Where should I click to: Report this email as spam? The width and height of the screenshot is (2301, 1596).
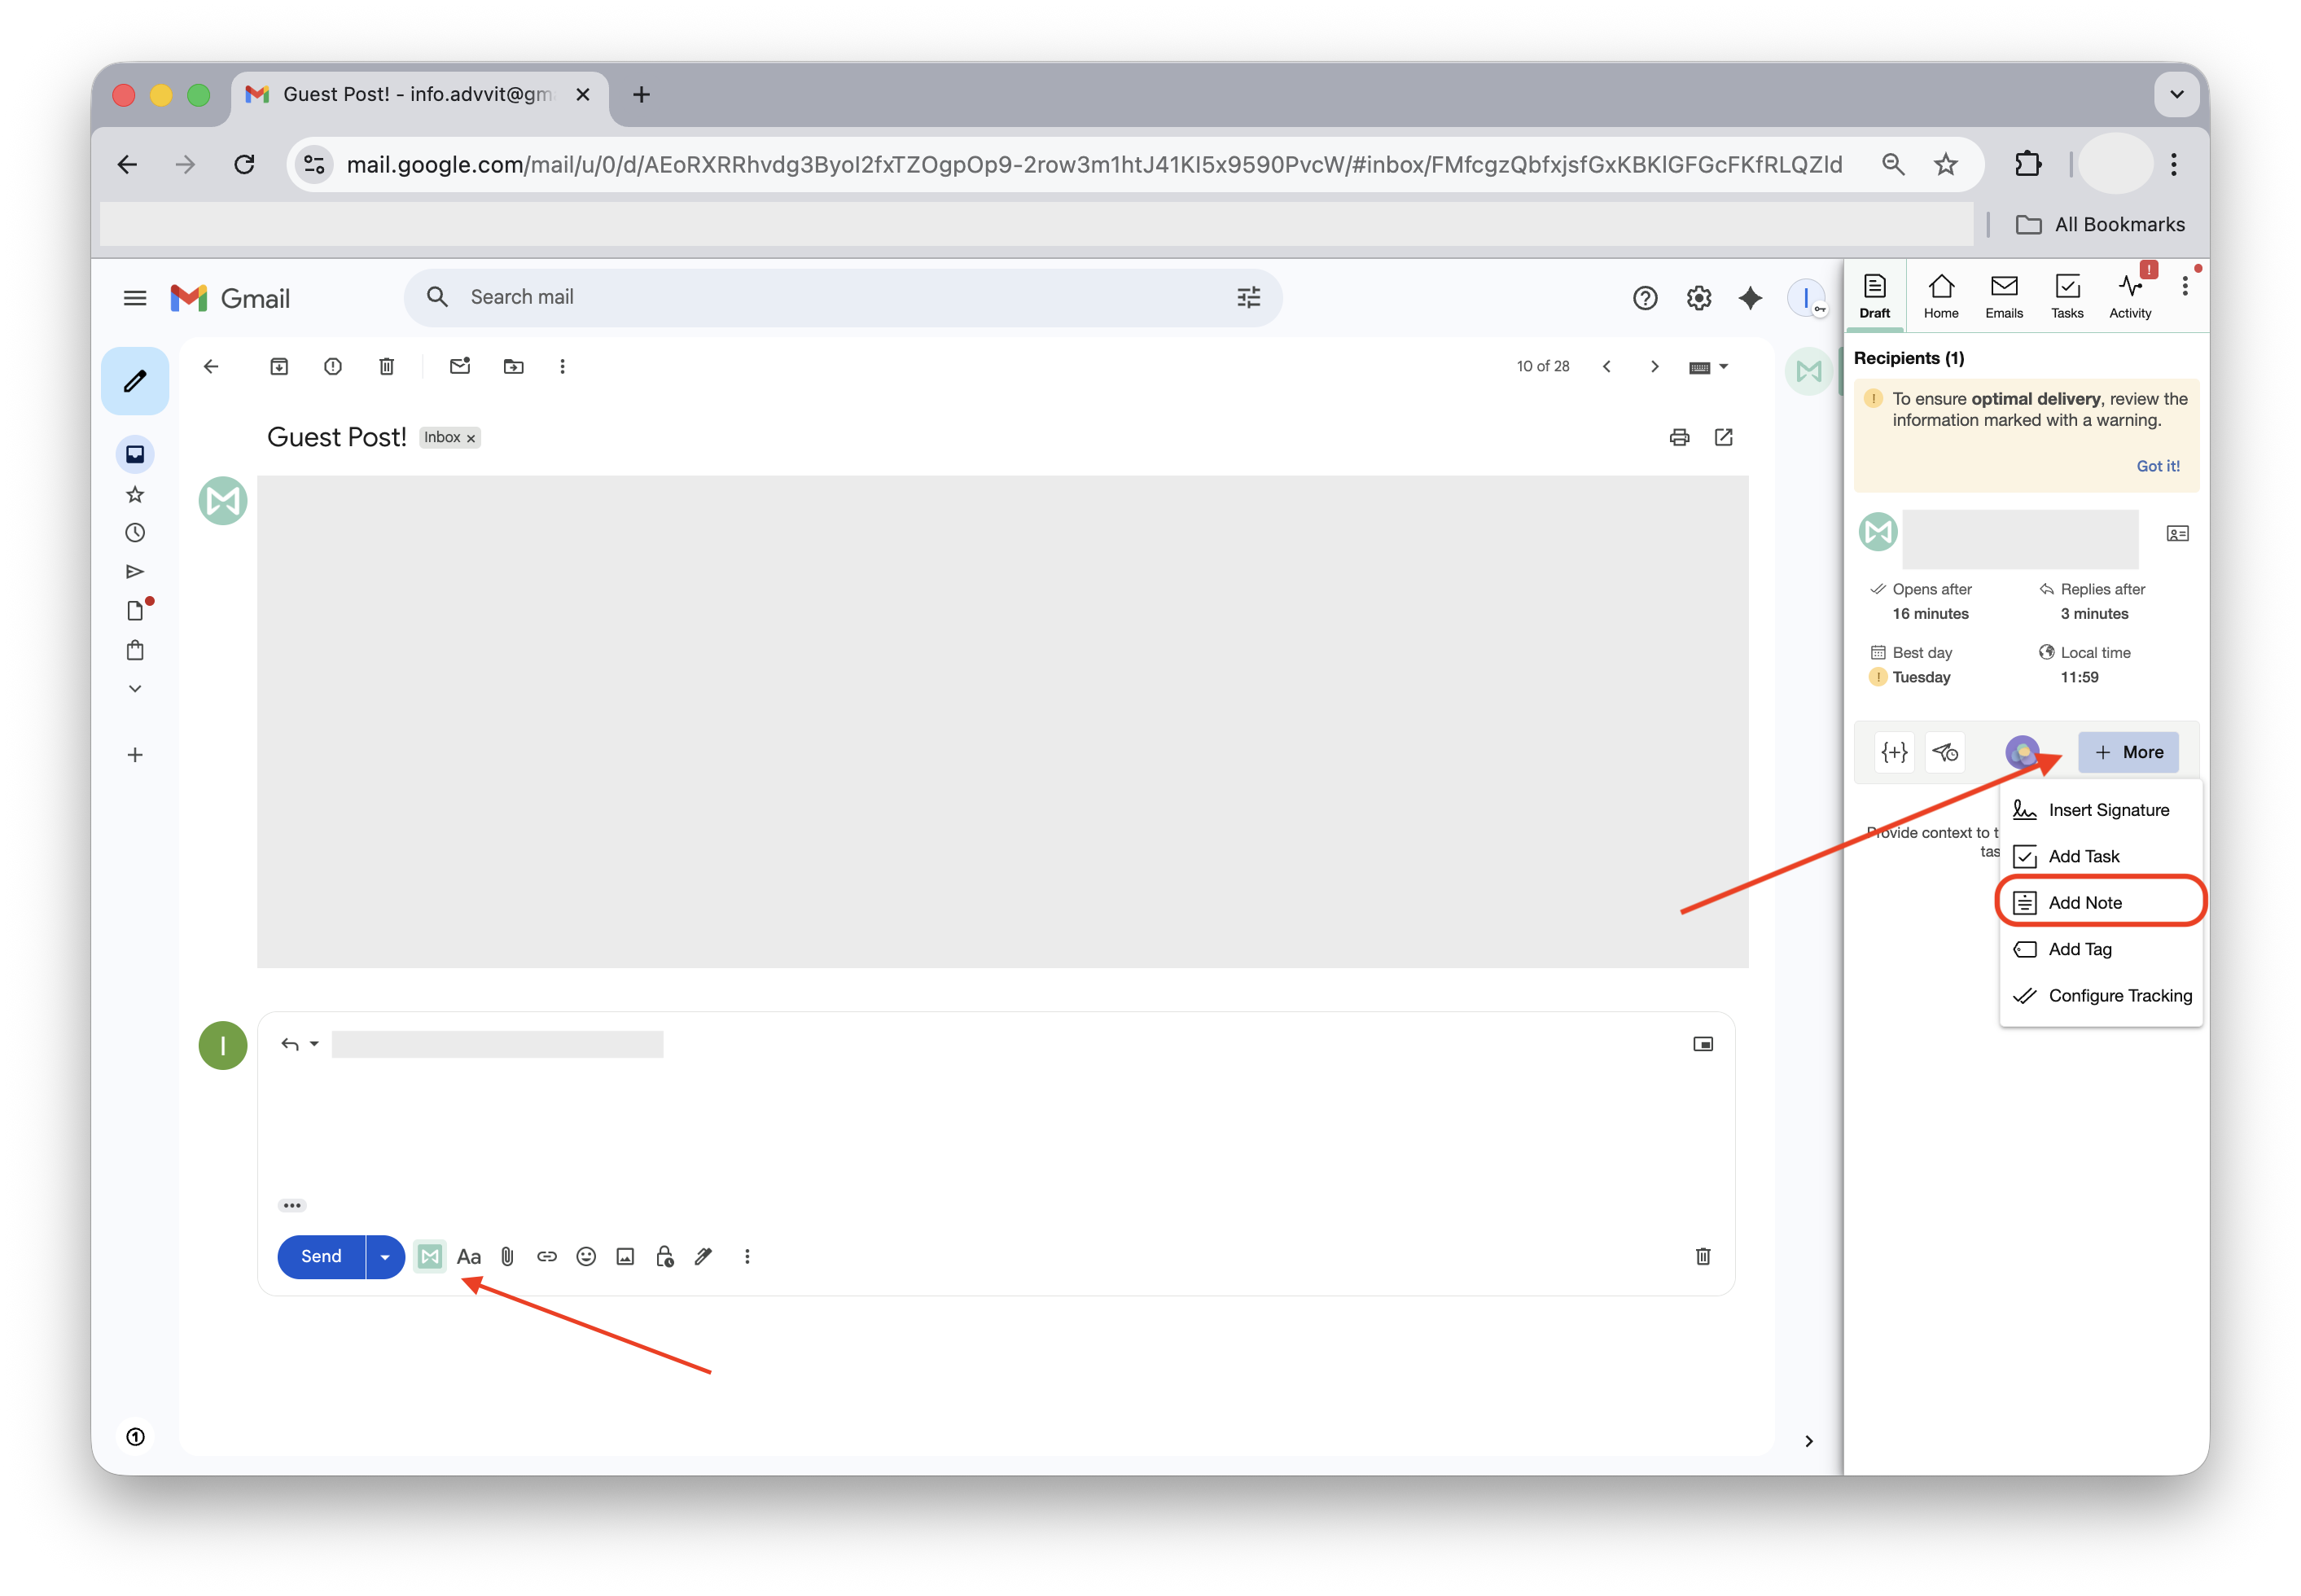[333, 367]
